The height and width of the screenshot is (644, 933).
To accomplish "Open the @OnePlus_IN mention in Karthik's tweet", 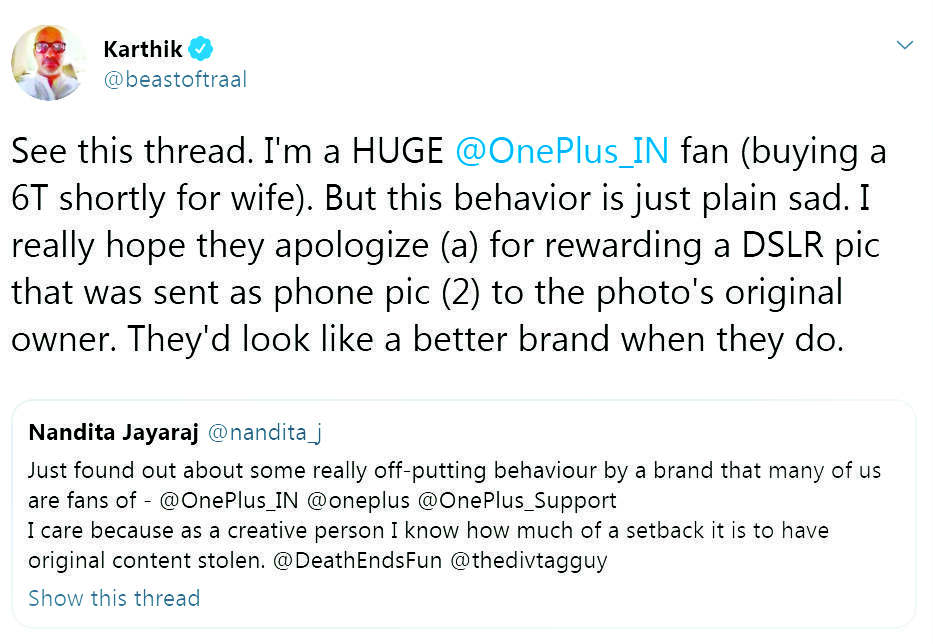I will 562,152.
